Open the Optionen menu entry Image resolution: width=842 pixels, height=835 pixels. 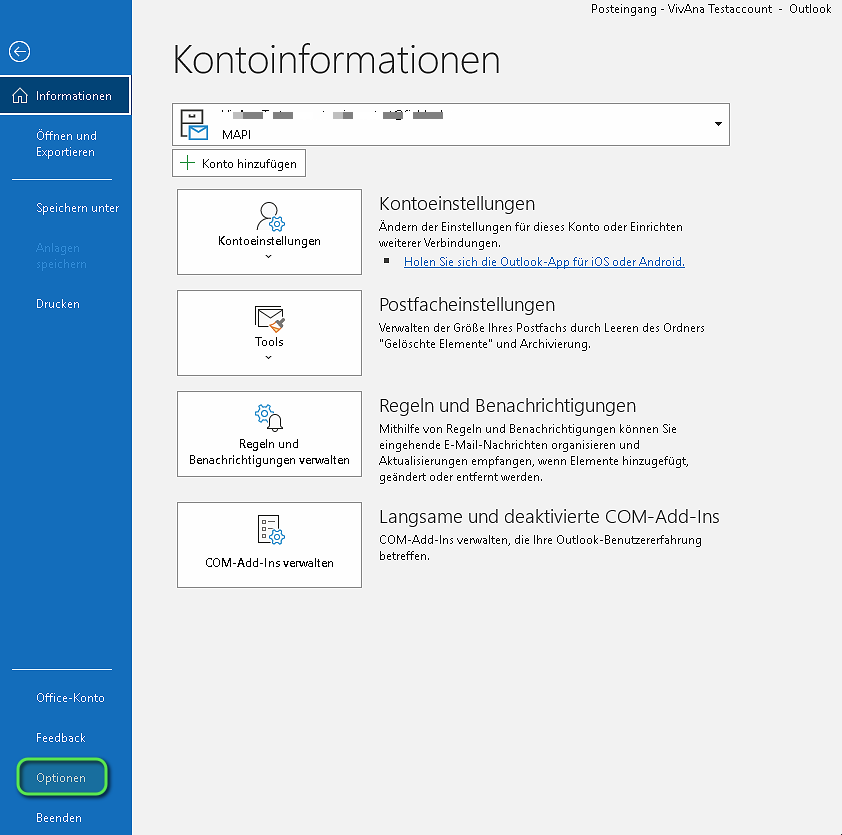[x=61, y=778]
